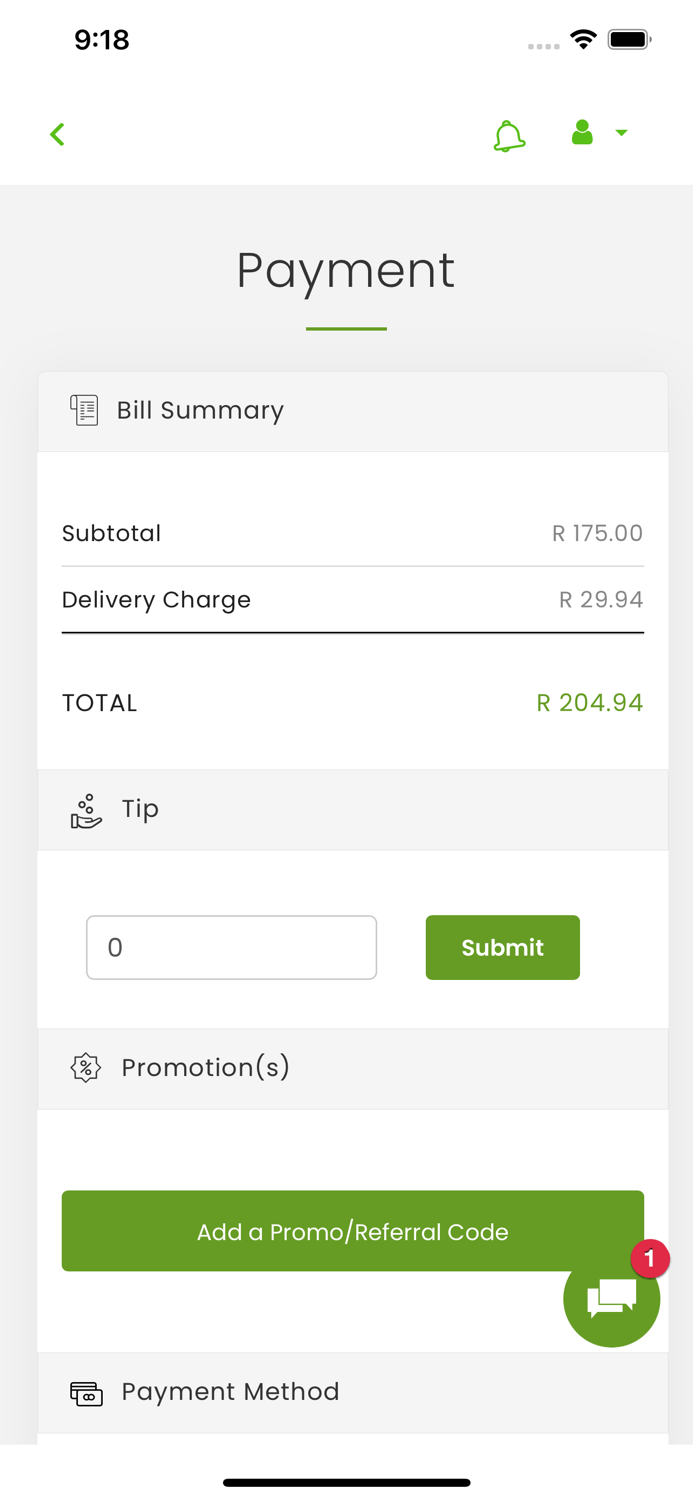Viewport: 693px width, 1500px height.
Task: Click the Bill Summary receipt icon
Action: point(84,410)
